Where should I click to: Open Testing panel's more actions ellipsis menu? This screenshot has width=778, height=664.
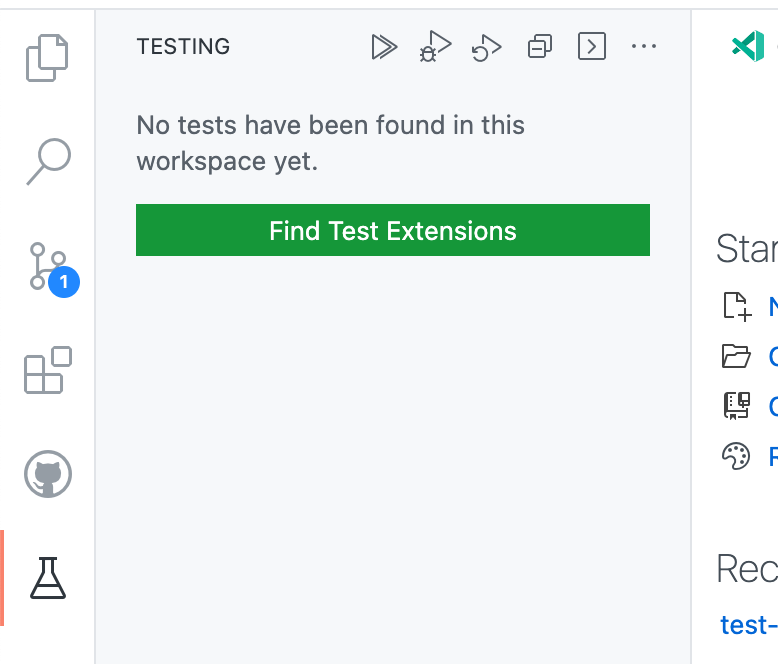point(644,47)
